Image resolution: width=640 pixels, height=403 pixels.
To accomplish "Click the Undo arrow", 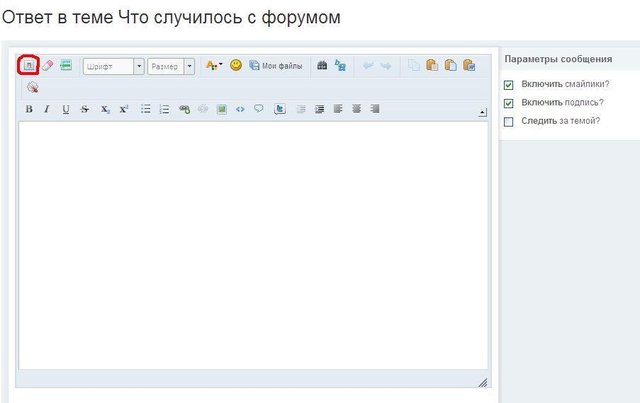I will point(368,65).
